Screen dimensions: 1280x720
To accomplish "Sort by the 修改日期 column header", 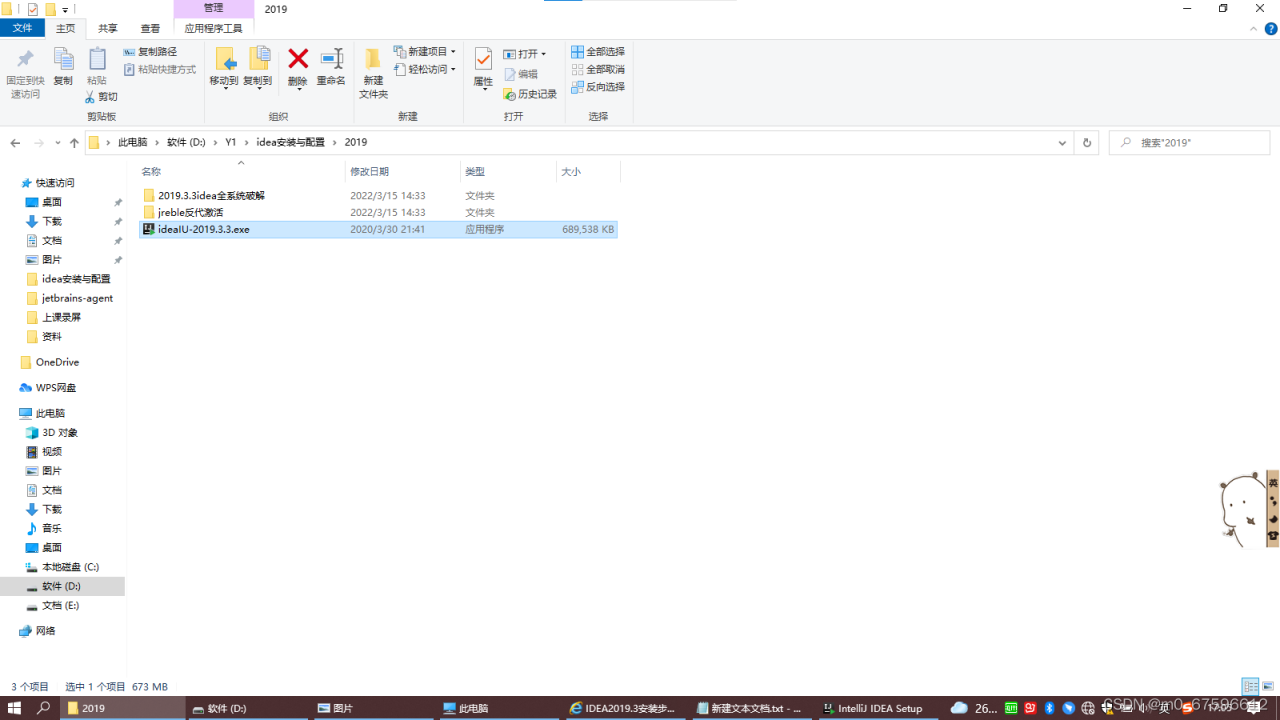I will 403,172.
